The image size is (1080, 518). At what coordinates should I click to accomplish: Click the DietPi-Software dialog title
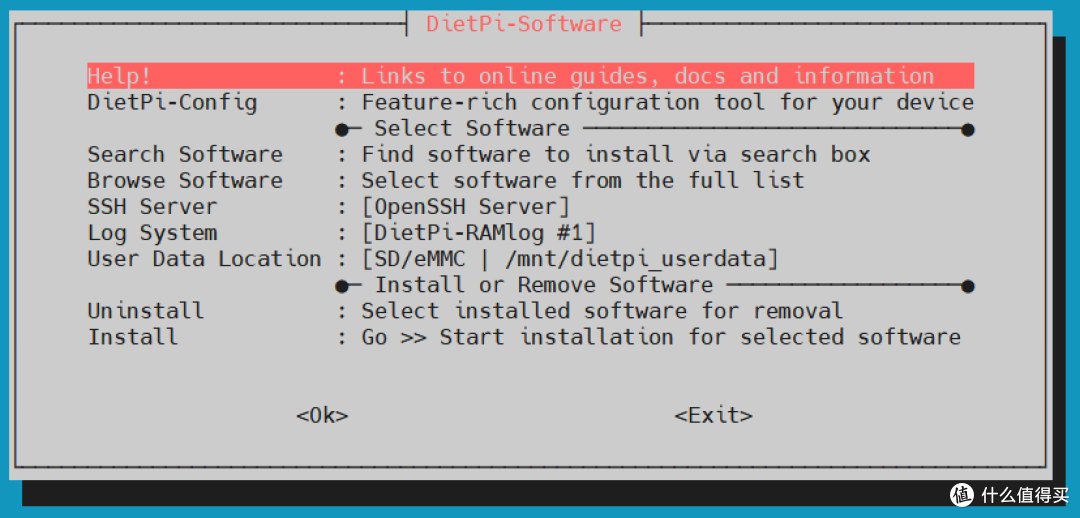tap(524, 23)
